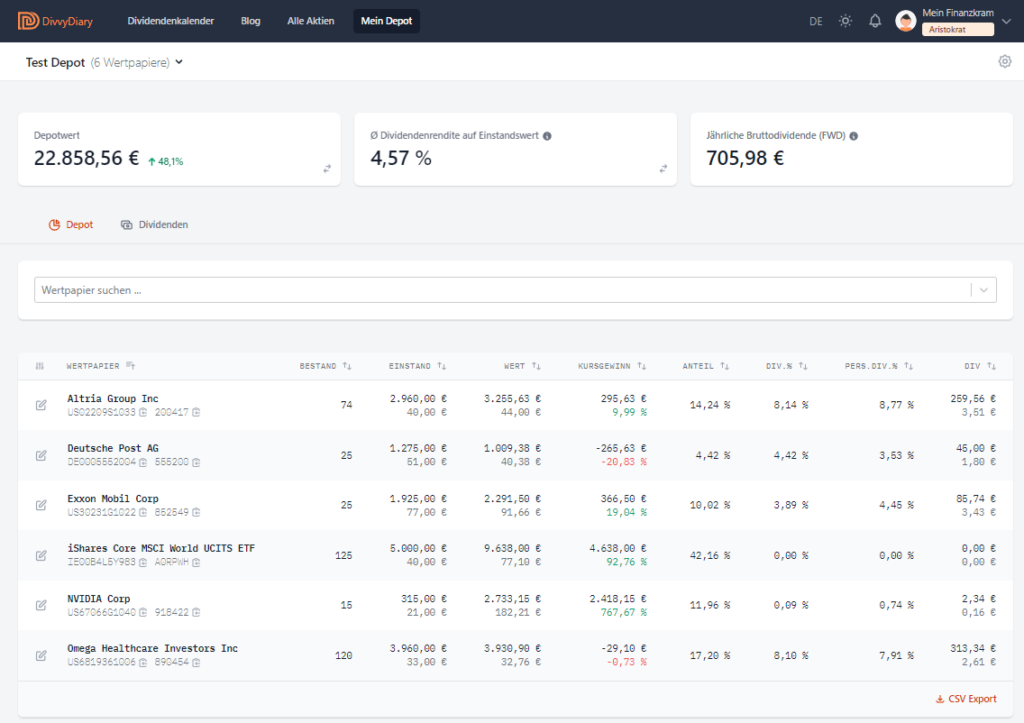Viewport: 1024px width, 723px height.
Task: Switch the Depotwert card display via swap arrows
Action: [x=327, y=169]
